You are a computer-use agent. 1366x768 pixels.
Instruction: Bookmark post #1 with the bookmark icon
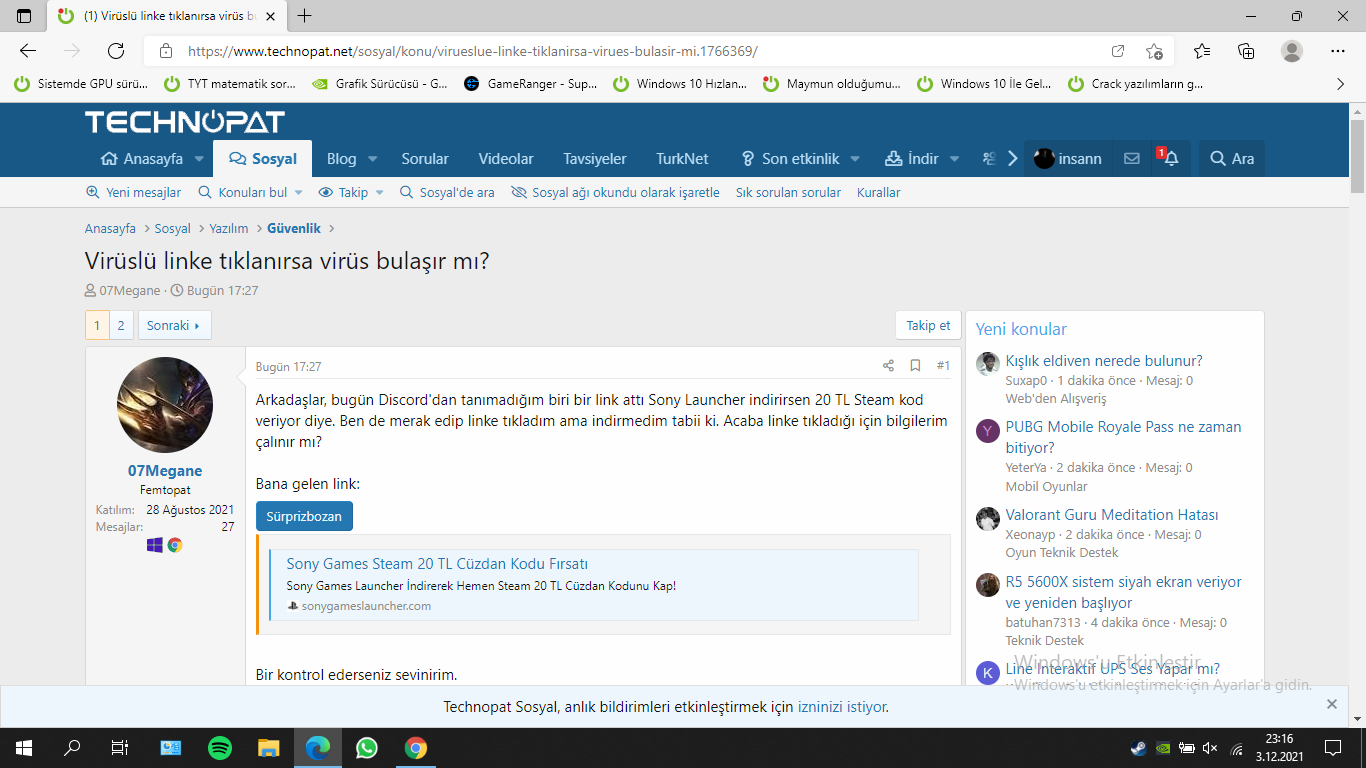pos(915,366)
